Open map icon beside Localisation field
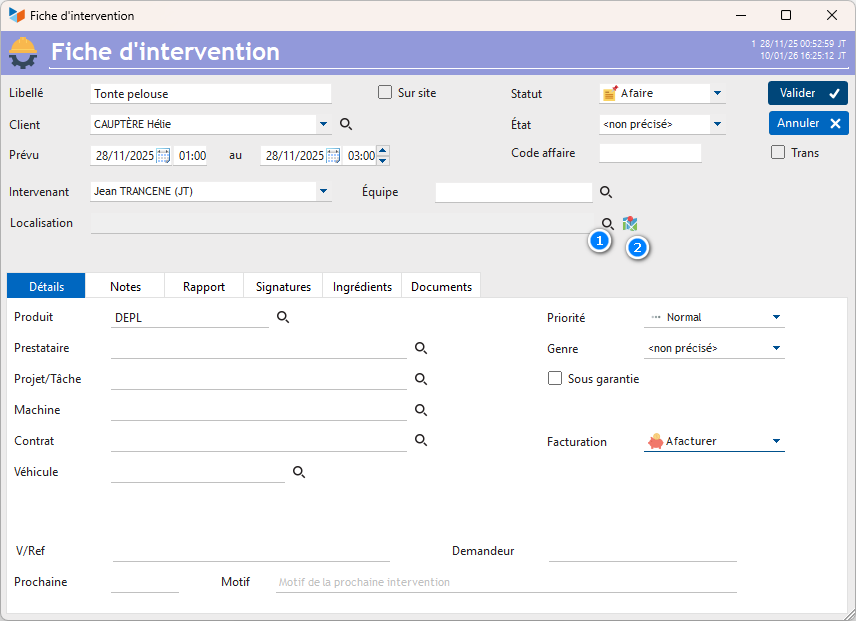The image size is (856, 621). (630, 223)
